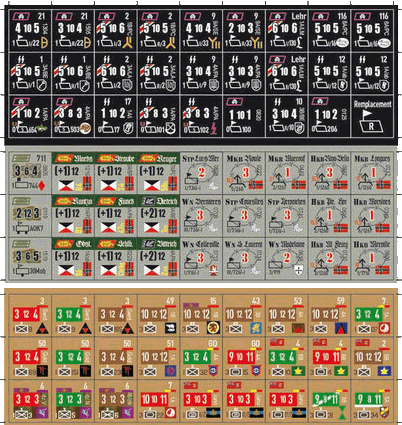Select the Marcks leader counter
402x425 pixels.
(x=73, y=173)
